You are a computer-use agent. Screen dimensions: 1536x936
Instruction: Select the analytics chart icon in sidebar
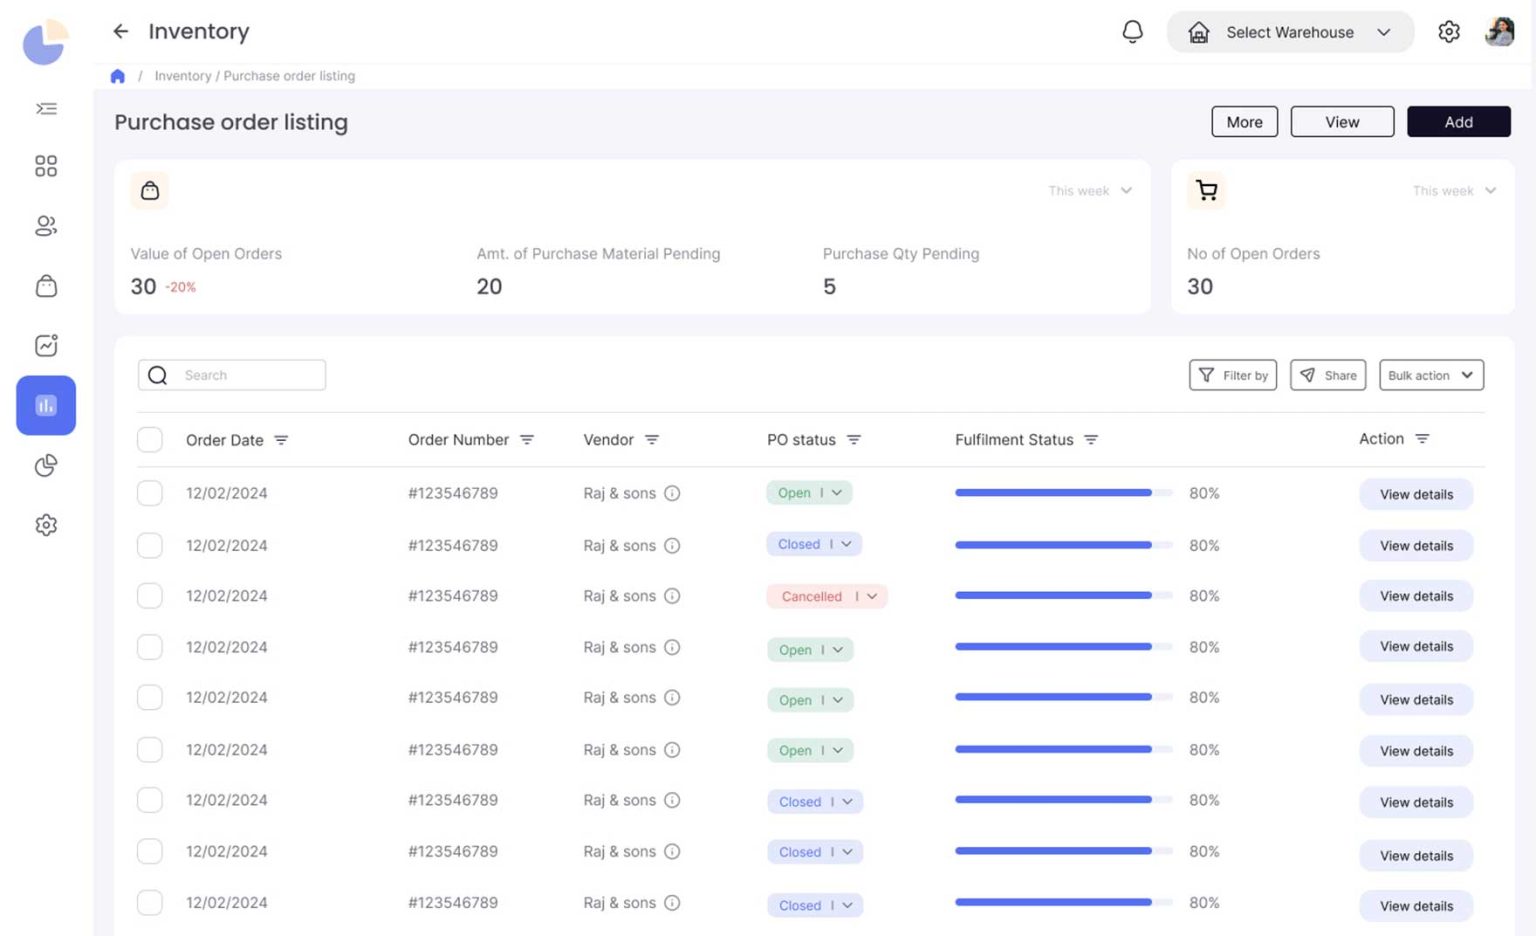pyautogui.click(x=46, y=345)
